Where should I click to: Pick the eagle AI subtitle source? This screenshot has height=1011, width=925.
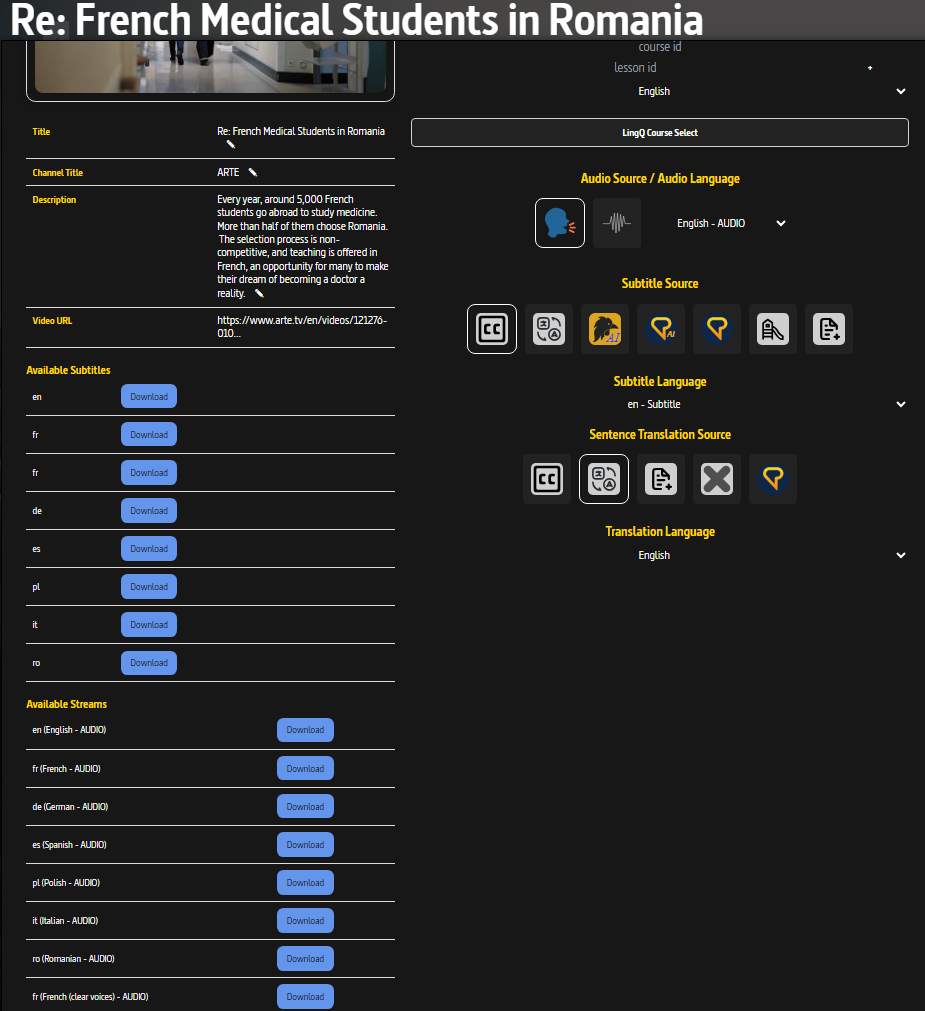click(x=605, y=329)
